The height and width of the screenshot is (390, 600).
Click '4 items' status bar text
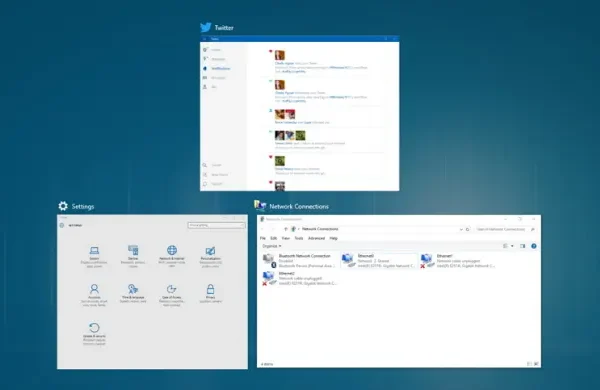267,364
